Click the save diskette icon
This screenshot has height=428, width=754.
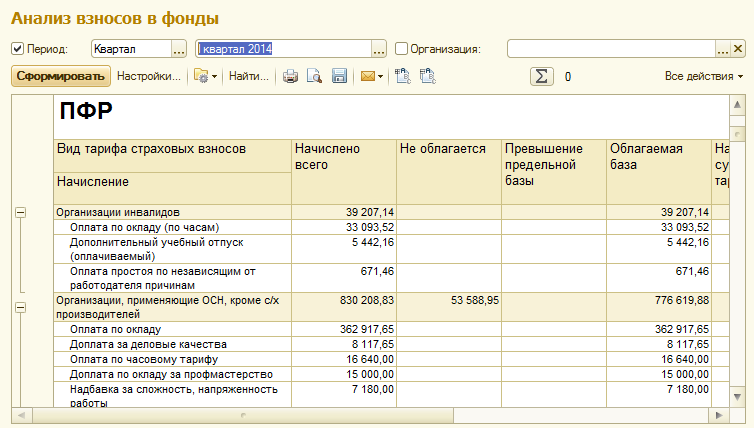(339, 76)
